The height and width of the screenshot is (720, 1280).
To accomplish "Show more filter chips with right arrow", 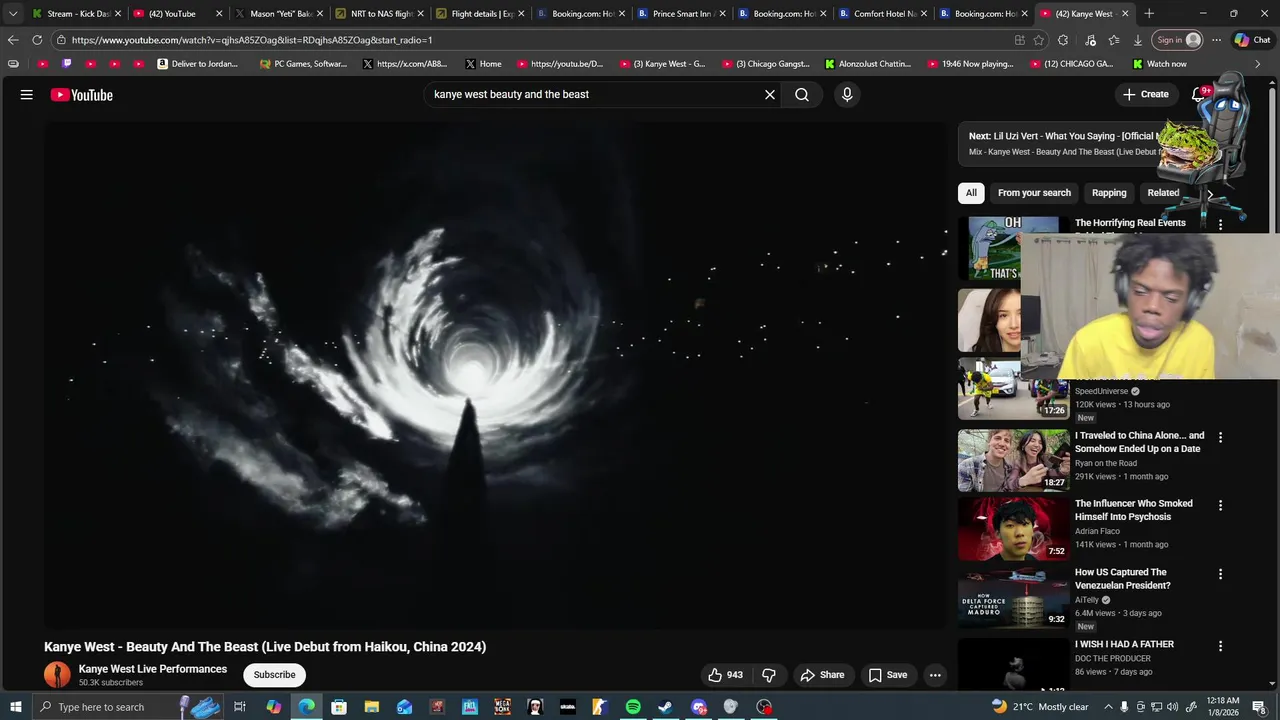I will pyautogui.click(x=1210, y=194).
